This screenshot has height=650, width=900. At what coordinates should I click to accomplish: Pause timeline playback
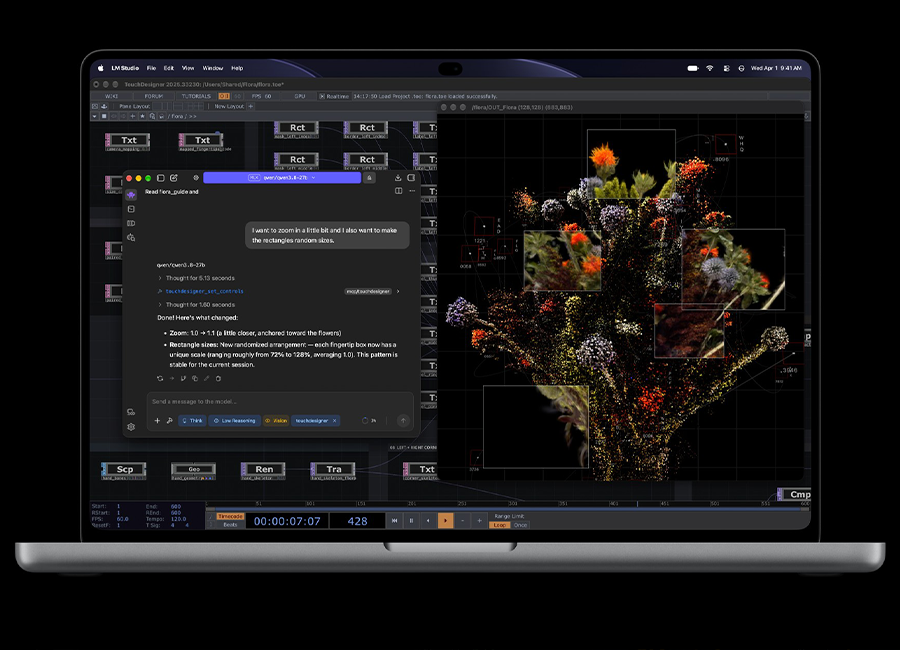pyautogui.click(x=412, y=521)
